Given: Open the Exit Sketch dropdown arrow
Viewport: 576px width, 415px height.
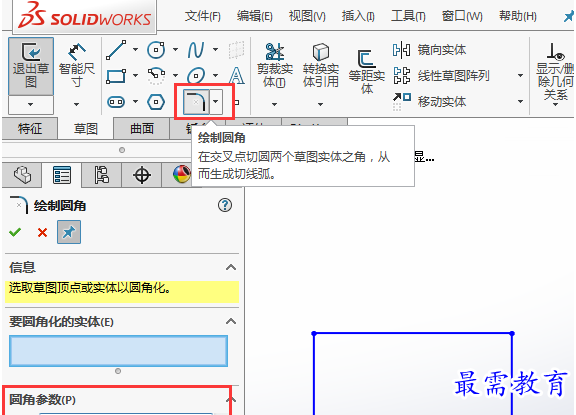Looking at the screenshot, I should pos(31,105).
